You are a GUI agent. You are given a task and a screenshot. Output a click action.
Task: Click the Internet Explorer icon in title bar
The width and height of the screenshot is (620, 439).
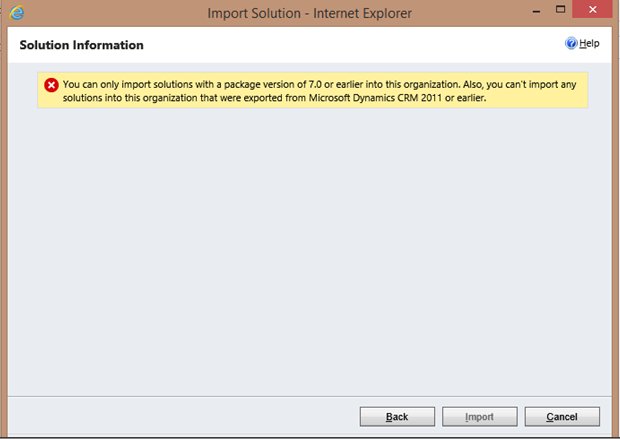(17, 14)
